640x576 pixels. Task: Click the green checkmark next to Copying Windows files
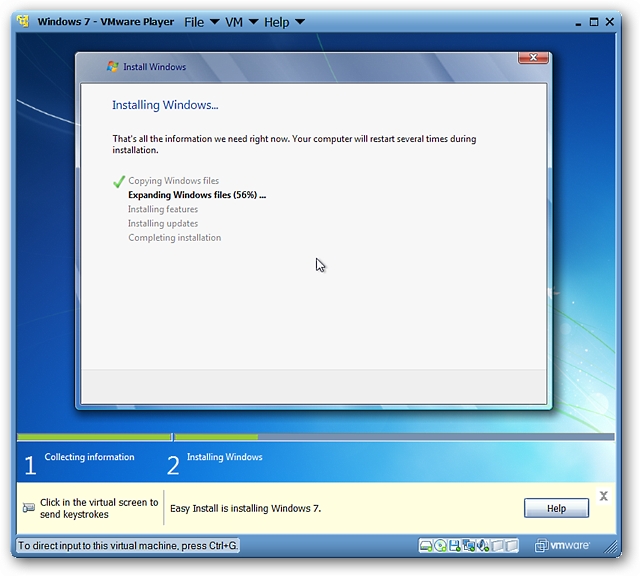click(x=119, y=181)
